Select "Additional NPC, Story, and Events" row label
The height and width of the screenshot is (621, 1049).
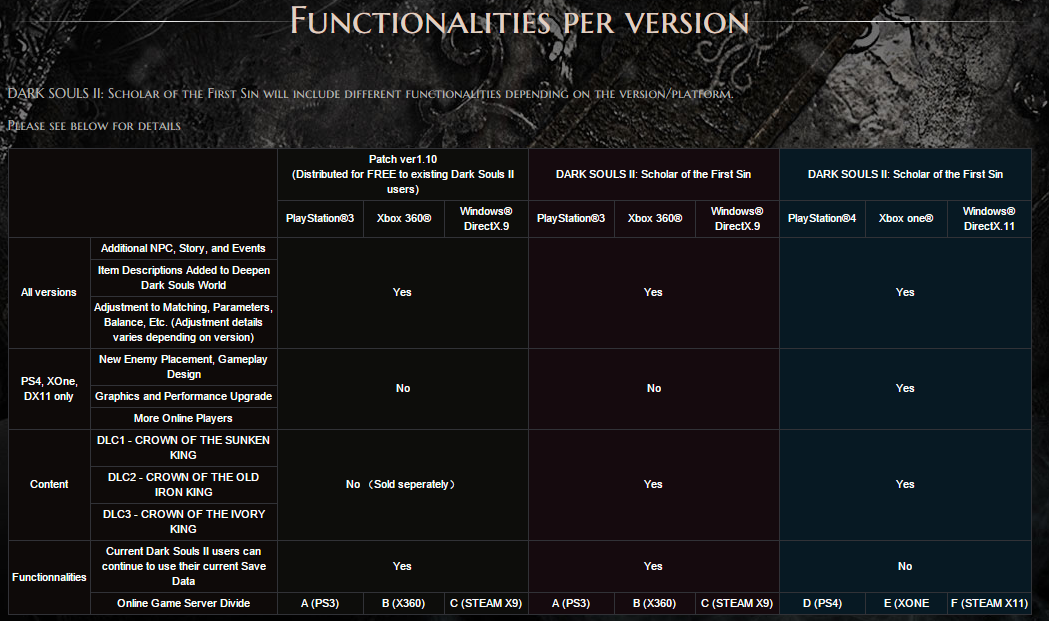[183, 248]
